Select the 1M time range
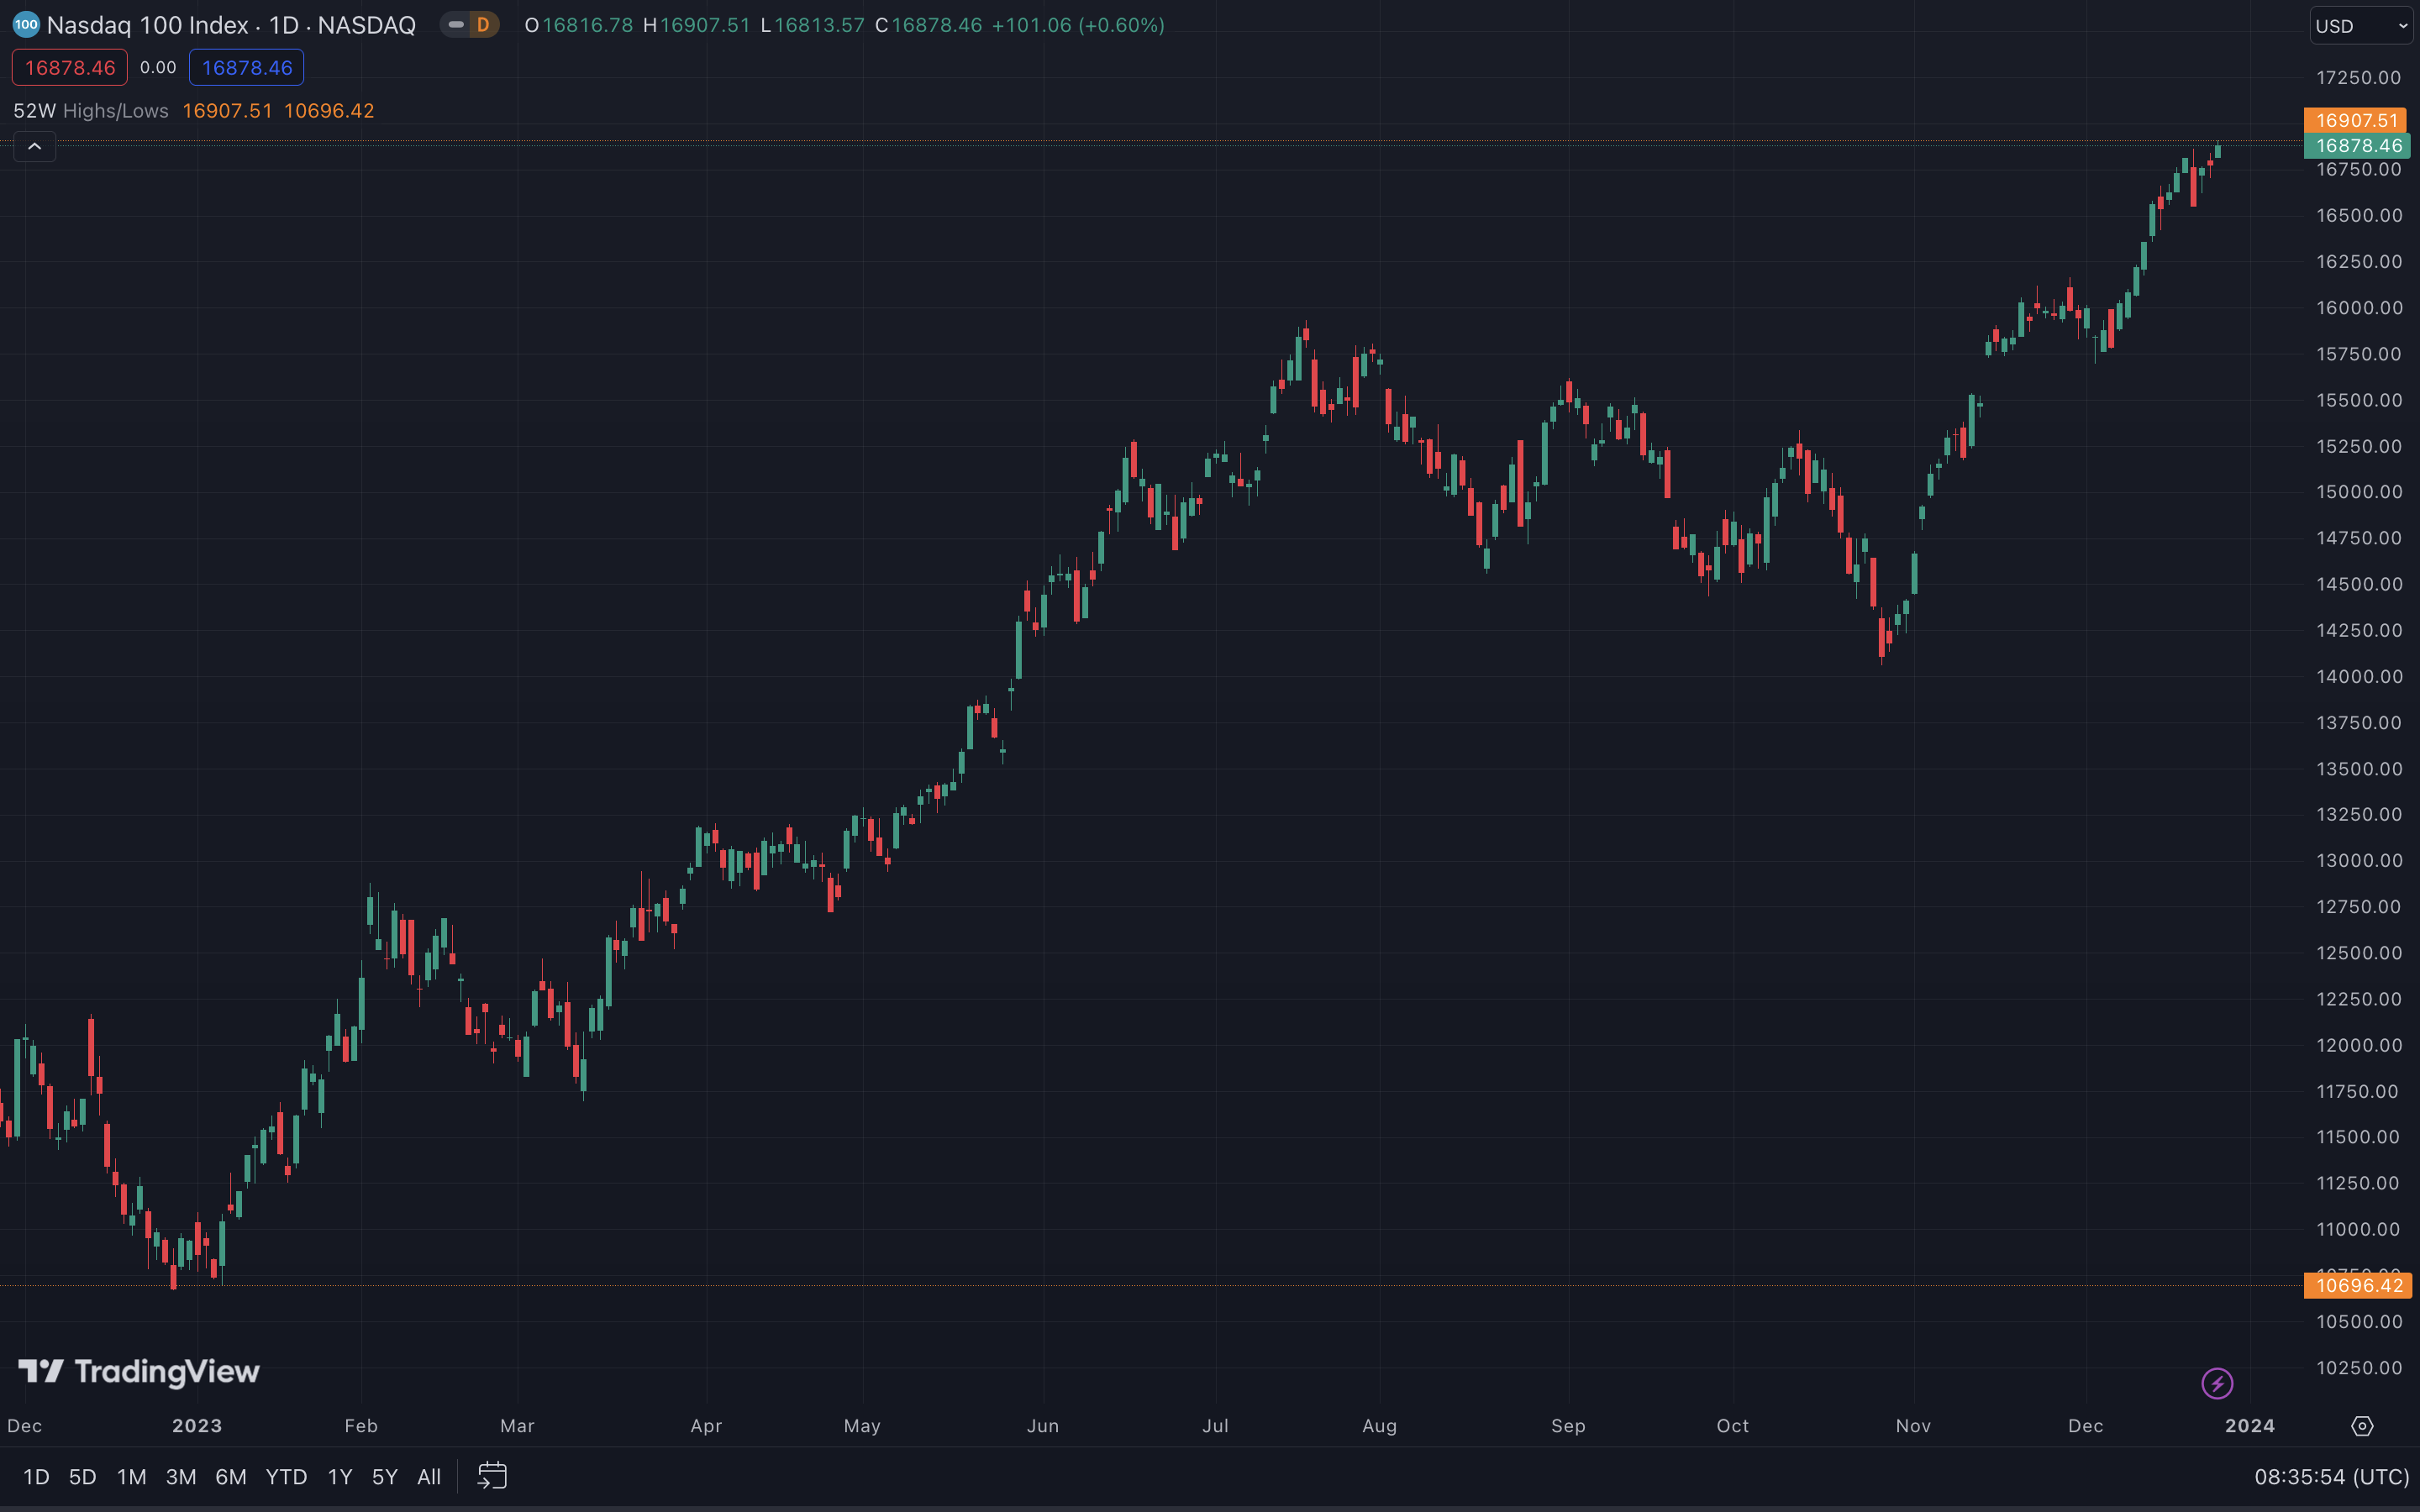Image resolution: width=2420 pixels, height=1512 pixels. 131,1477
